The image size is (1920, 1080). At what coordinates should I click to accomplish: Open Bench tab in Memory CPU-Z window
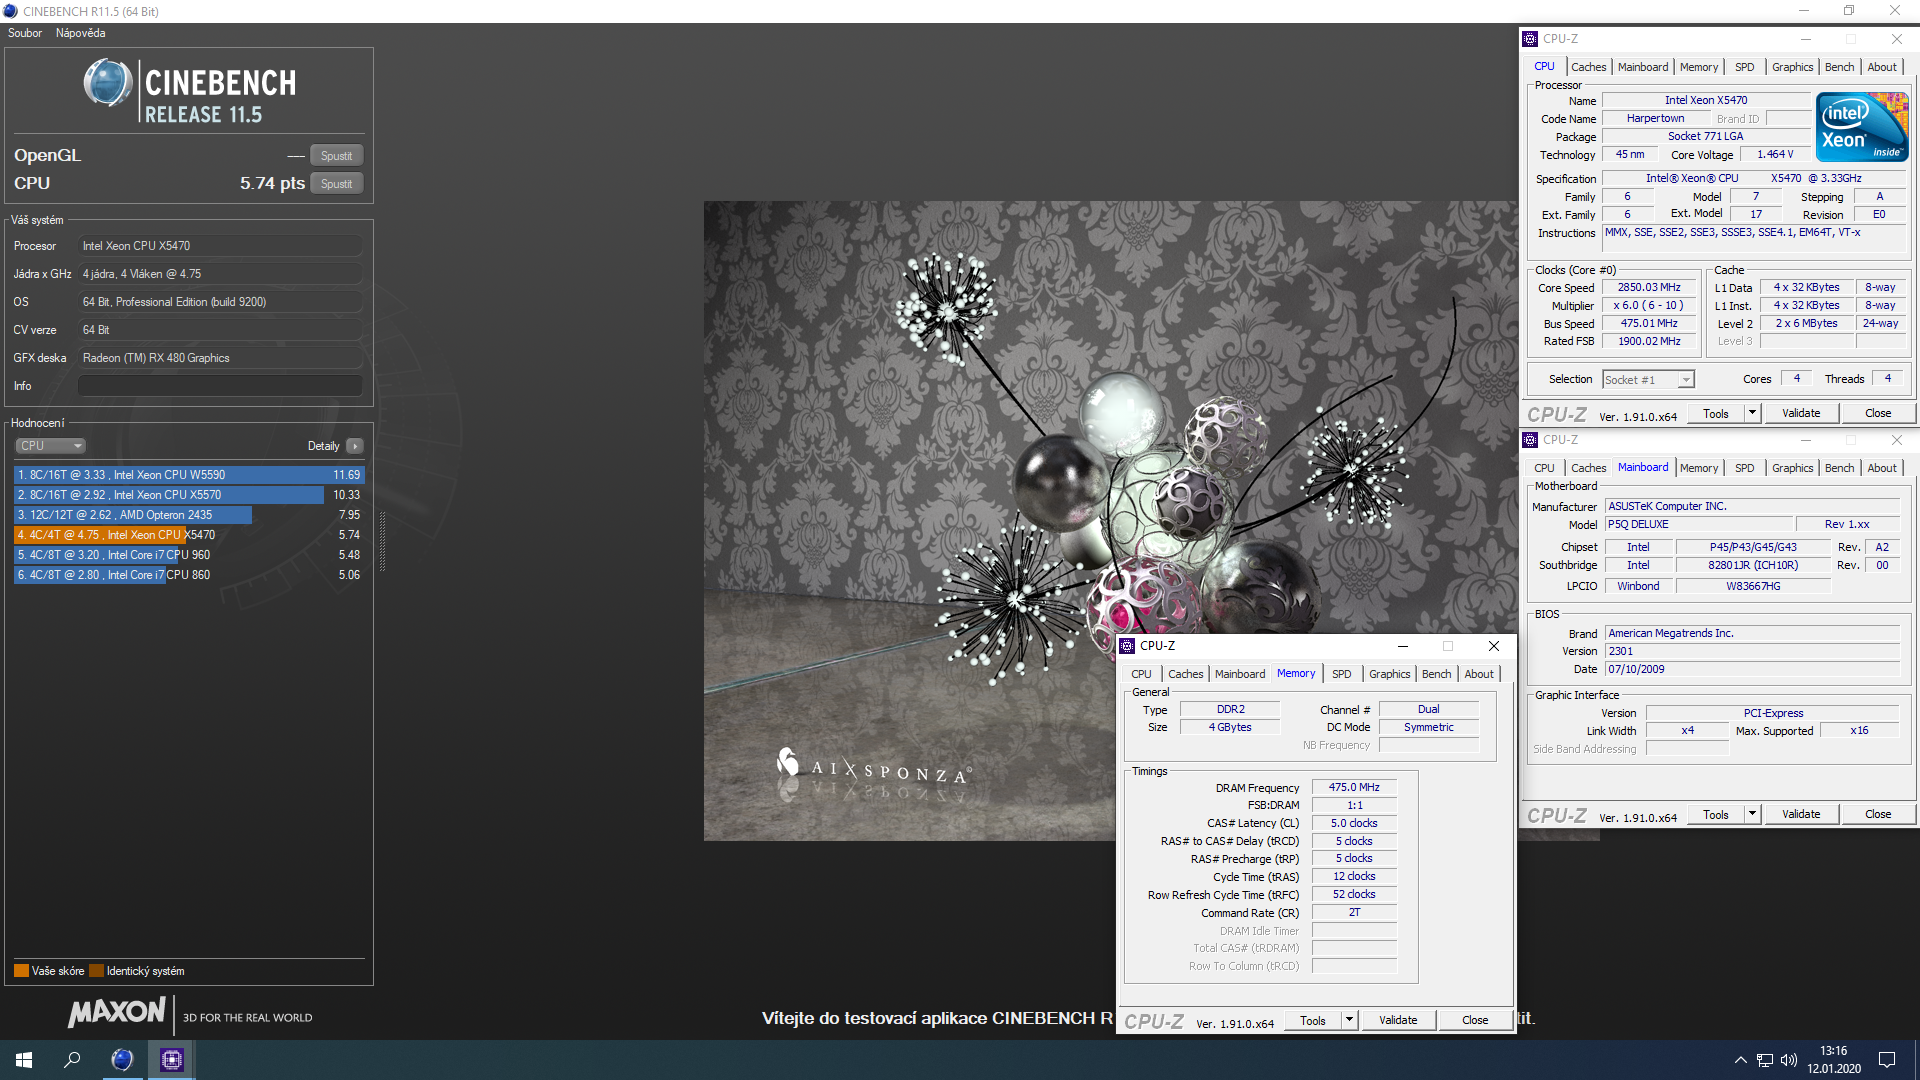pos(1436,674)
